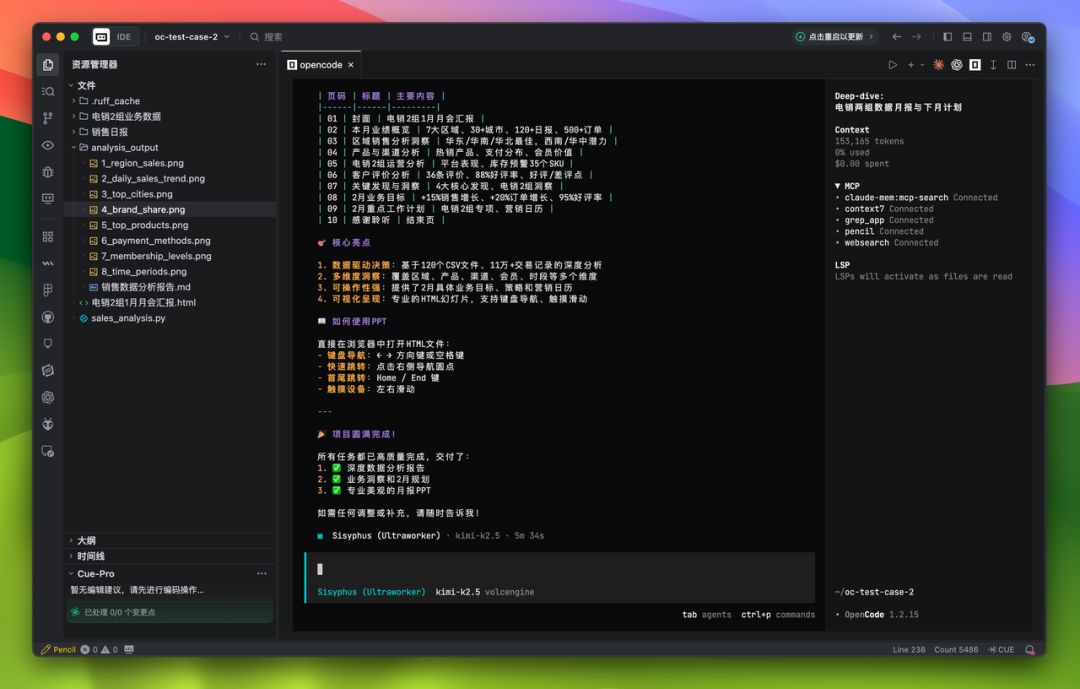Open the source control view in activity bar
Image resolution: width=1080 pixels, height=689 pixels.
[48, 118]
